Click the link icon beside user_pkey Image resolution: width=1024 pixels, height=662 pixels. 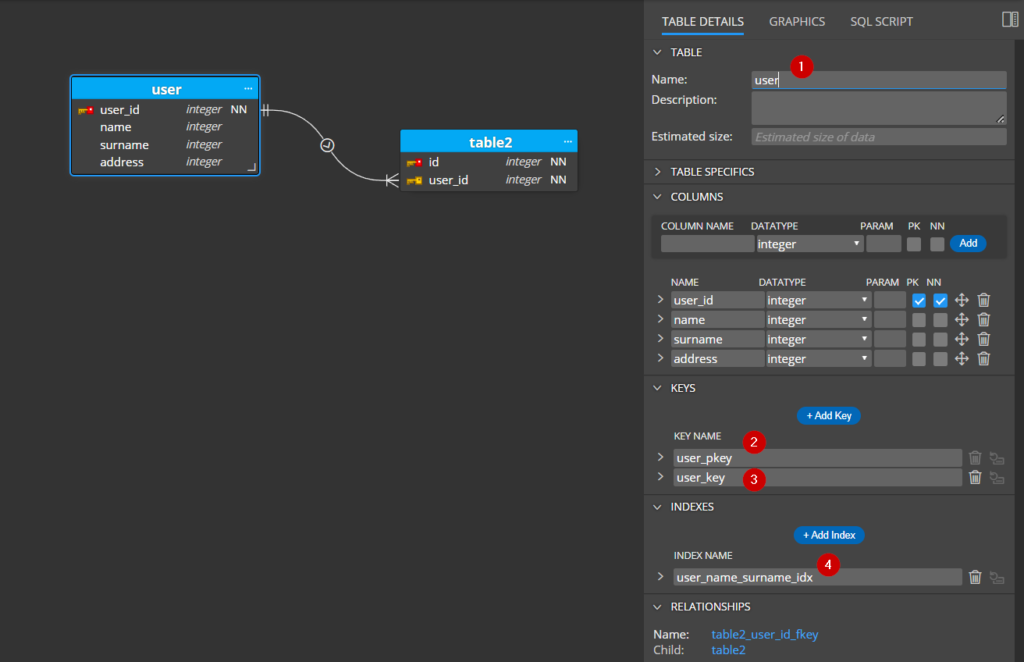tap(997, 458)
